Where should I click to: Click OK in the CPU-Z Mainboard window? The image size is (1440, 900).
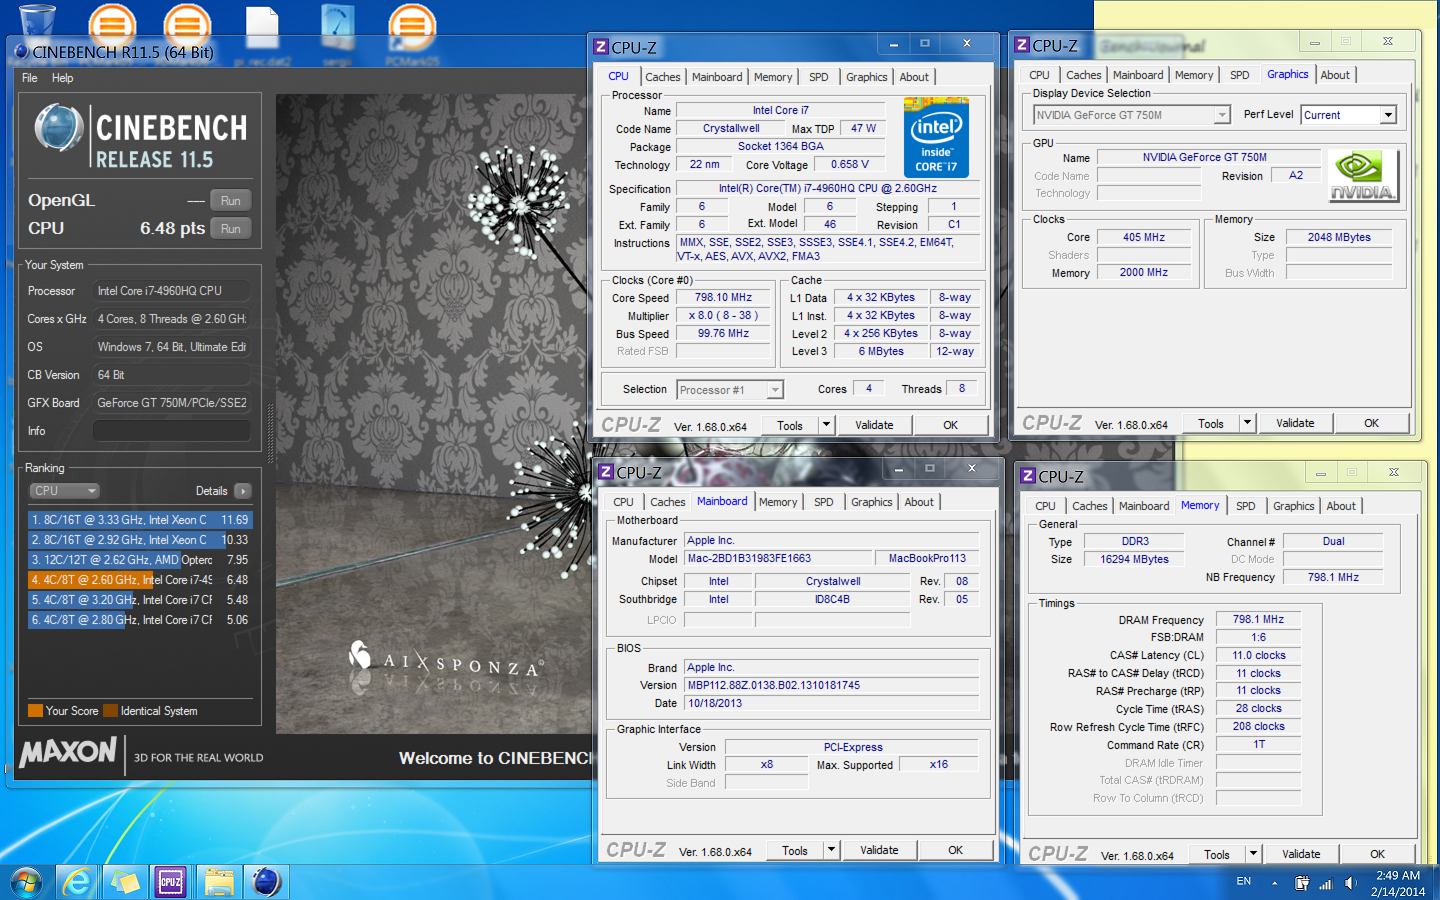pyautogui.click(x=956, y=850)
